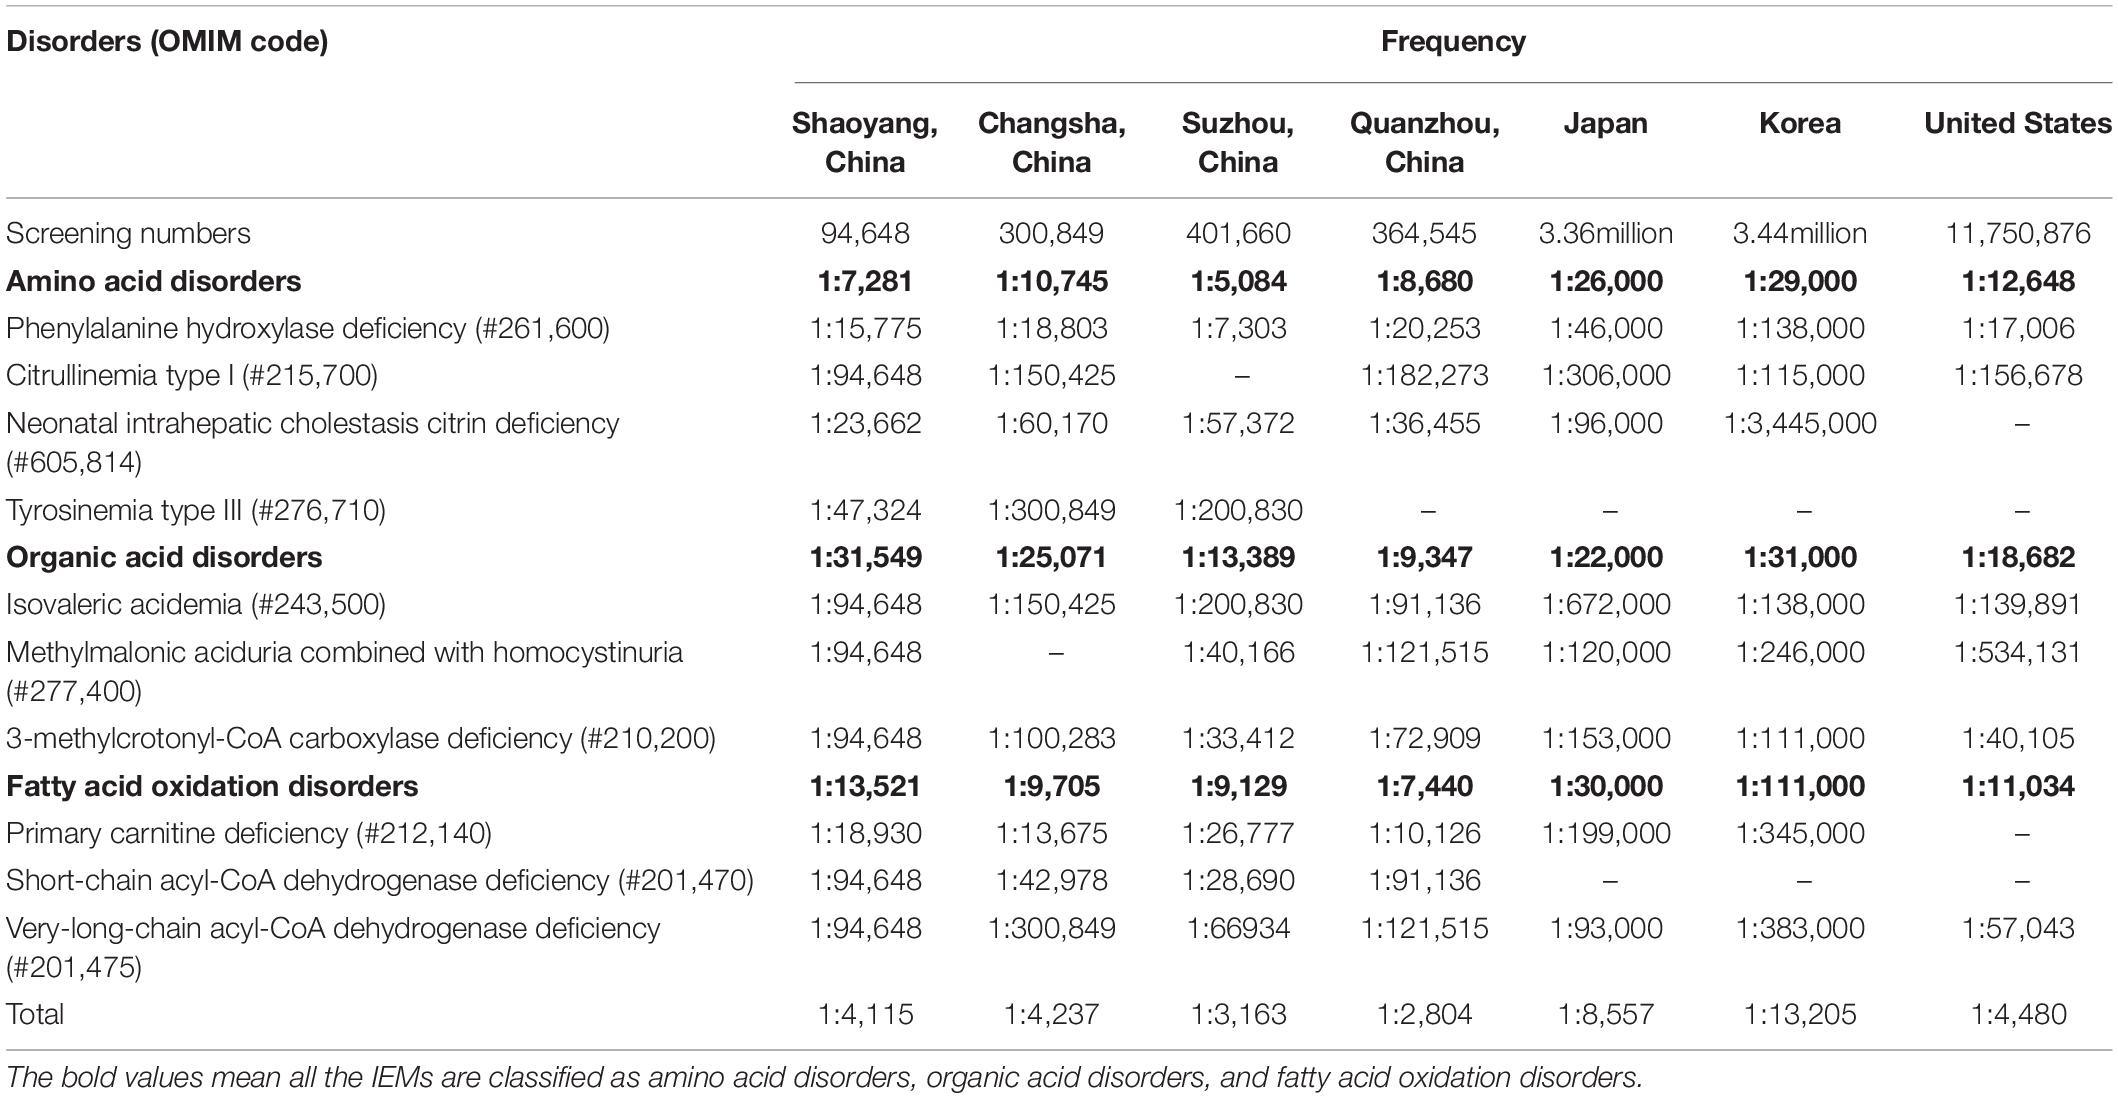
Task: Select the 'Fatty acid oxidation disorders' row label
Action: pyautogui.click(x=212, y=786)
